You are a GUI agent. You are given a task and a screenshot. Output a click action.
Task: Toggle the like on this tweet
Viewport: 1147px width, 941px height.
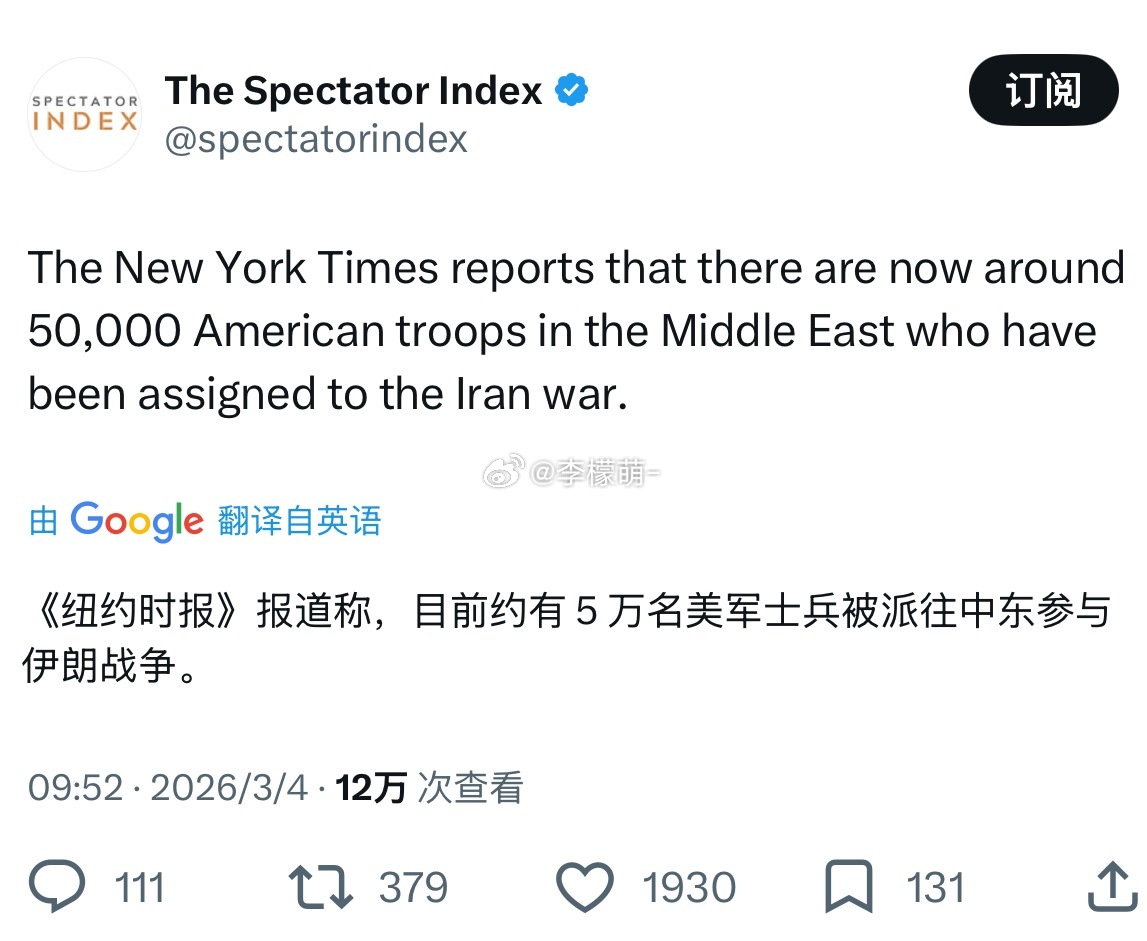[586, 885]
